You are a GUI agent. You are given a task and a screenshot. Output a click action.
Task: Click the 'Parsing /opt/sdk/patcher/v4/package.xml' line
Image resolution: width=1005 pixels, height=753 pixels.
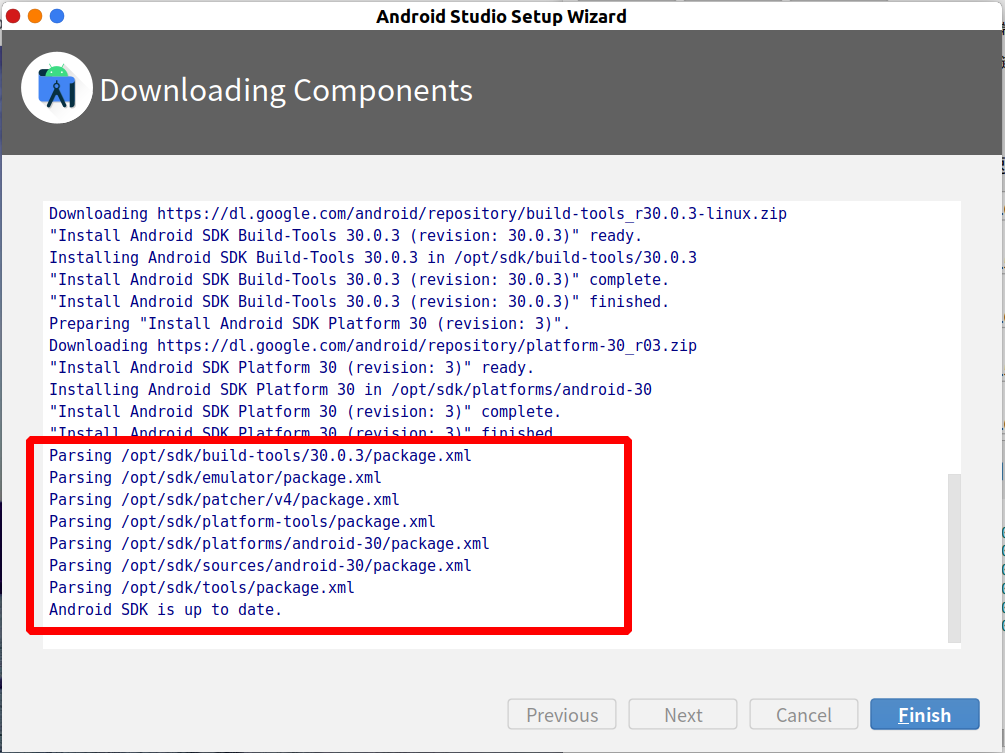click(x=224, y=499)
